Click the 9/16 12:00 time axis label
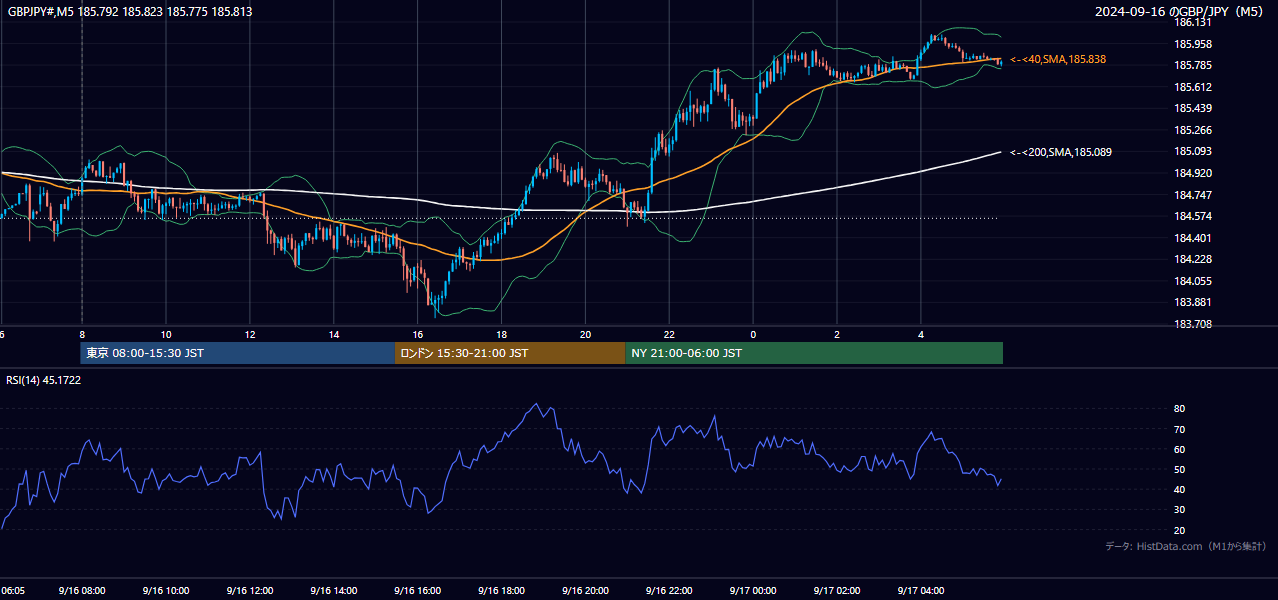The height and width of the screenshot is (600, 1278). [x=249, y=591]
